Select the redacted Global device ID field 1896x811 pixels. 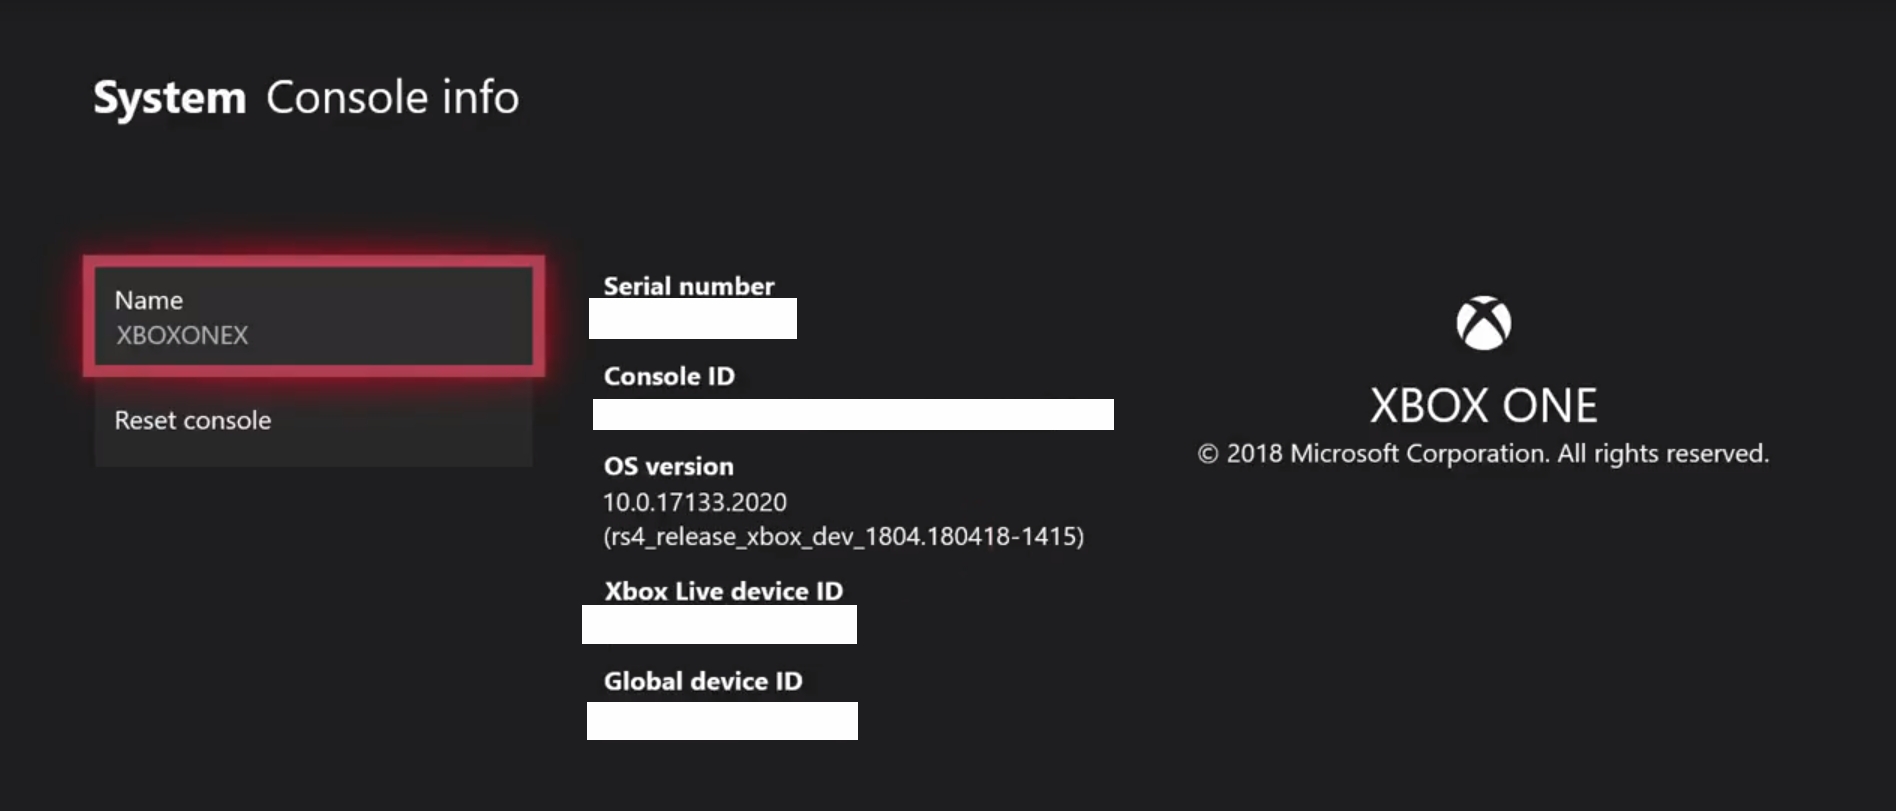721,720
